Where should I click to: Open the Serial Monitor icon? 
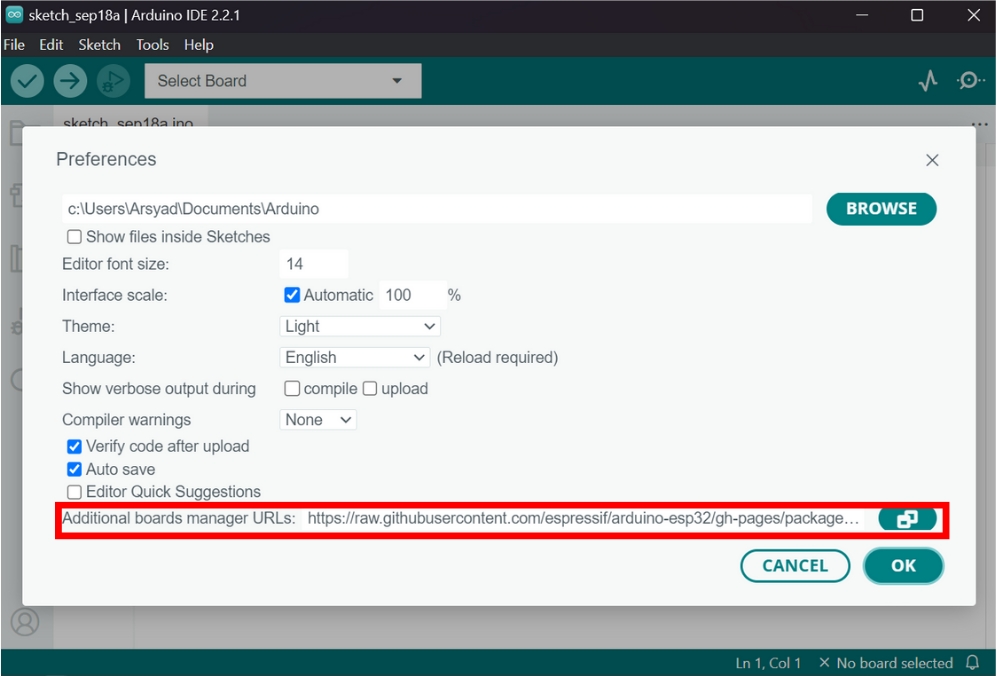(x=969, y=81)
